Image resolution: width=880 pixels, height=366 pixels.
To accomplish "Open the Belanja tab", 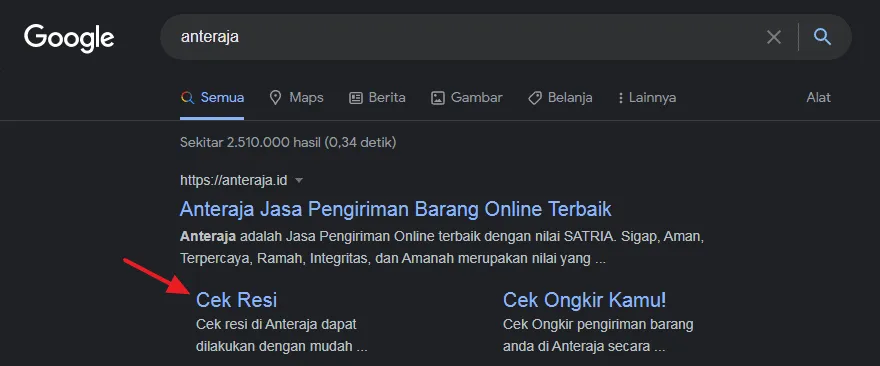I will tap(560, 98).
